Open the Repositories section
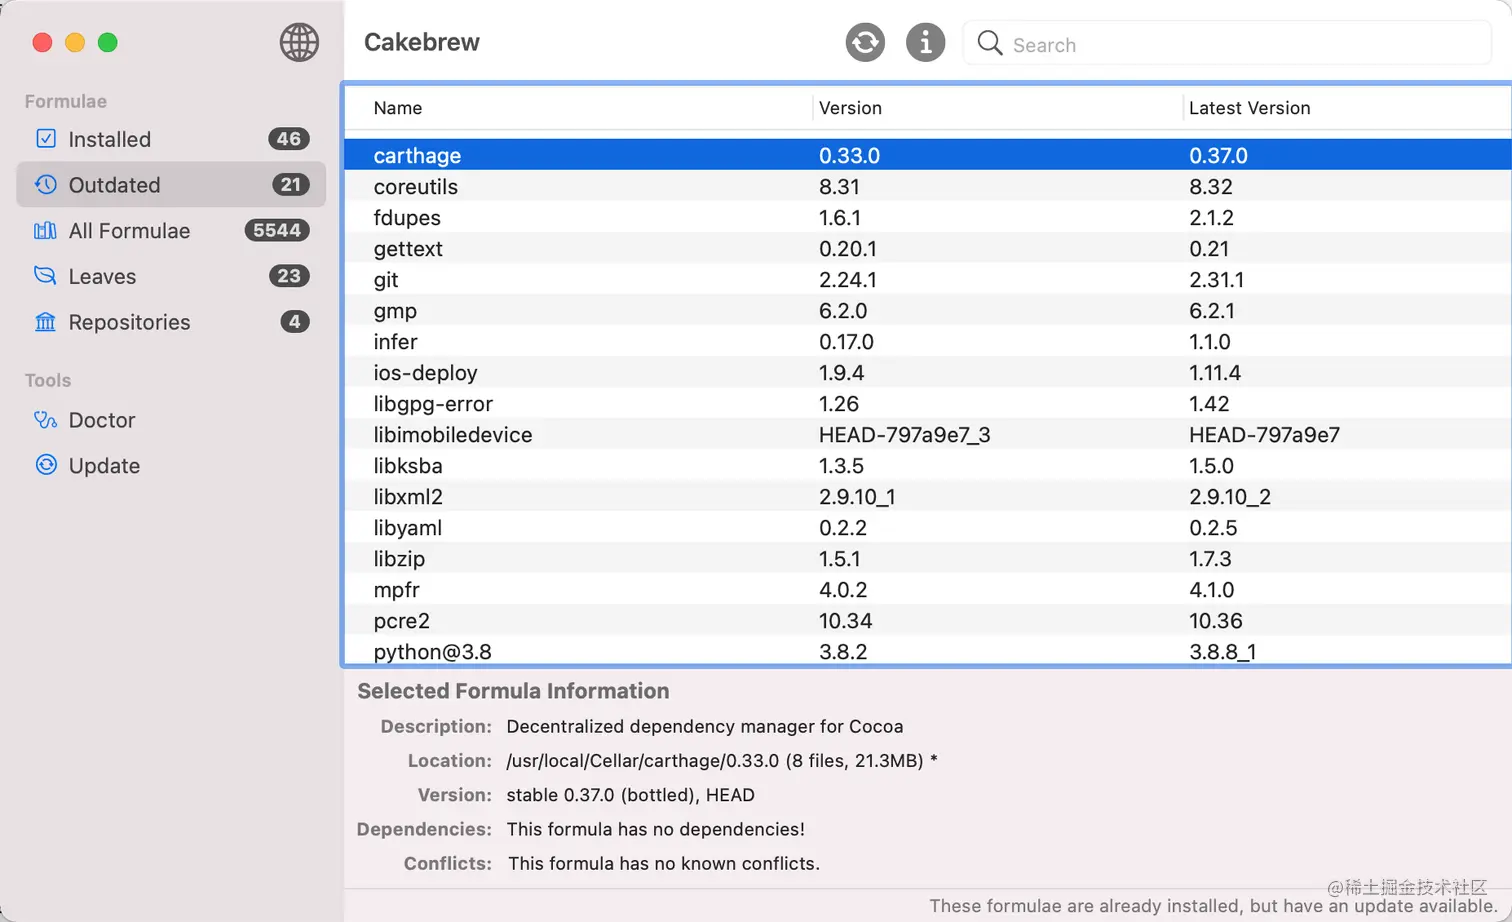This screenshot has height=922, width=1512. (171, 322)
